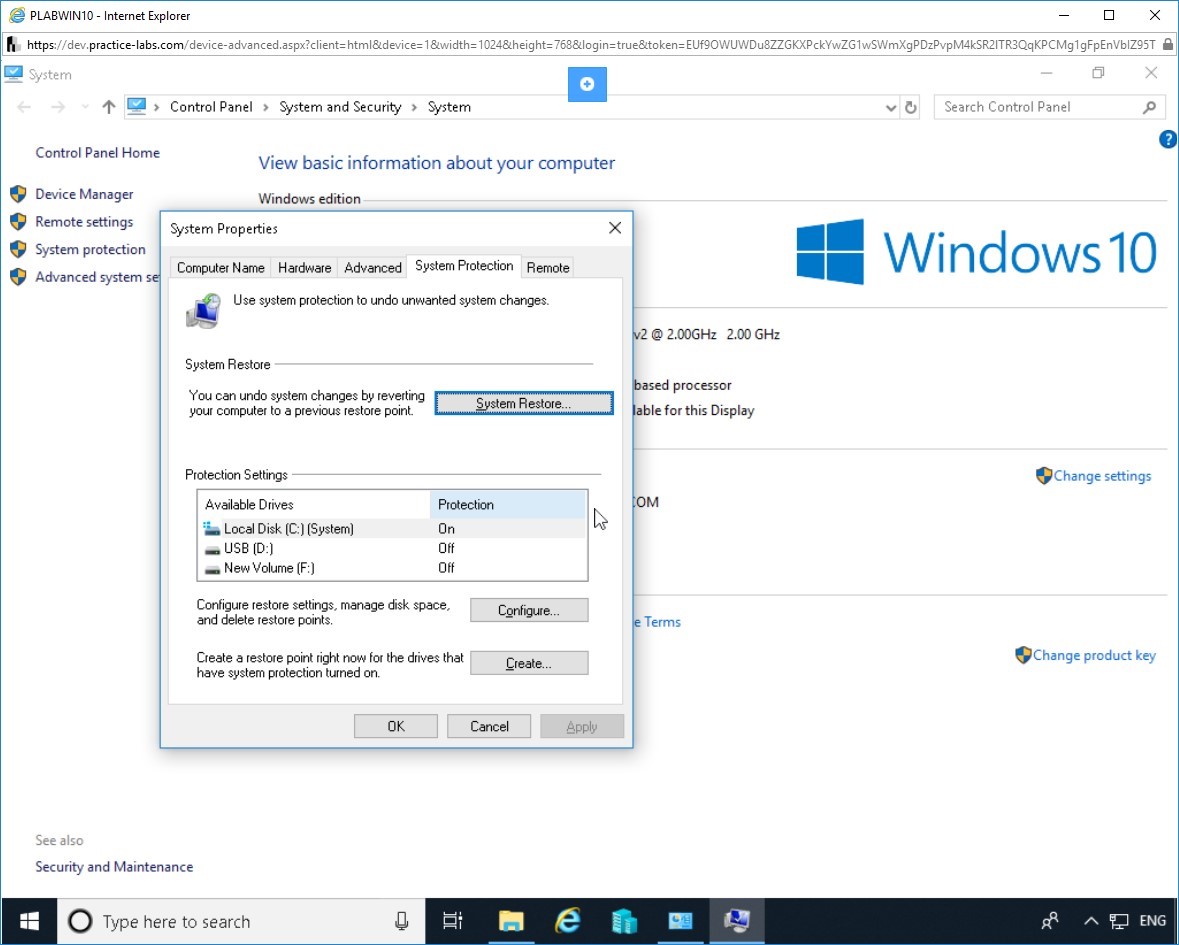Click the Create restore point button
The height and width of the screenshot is (945, 1179).
(x=529, y=663)
